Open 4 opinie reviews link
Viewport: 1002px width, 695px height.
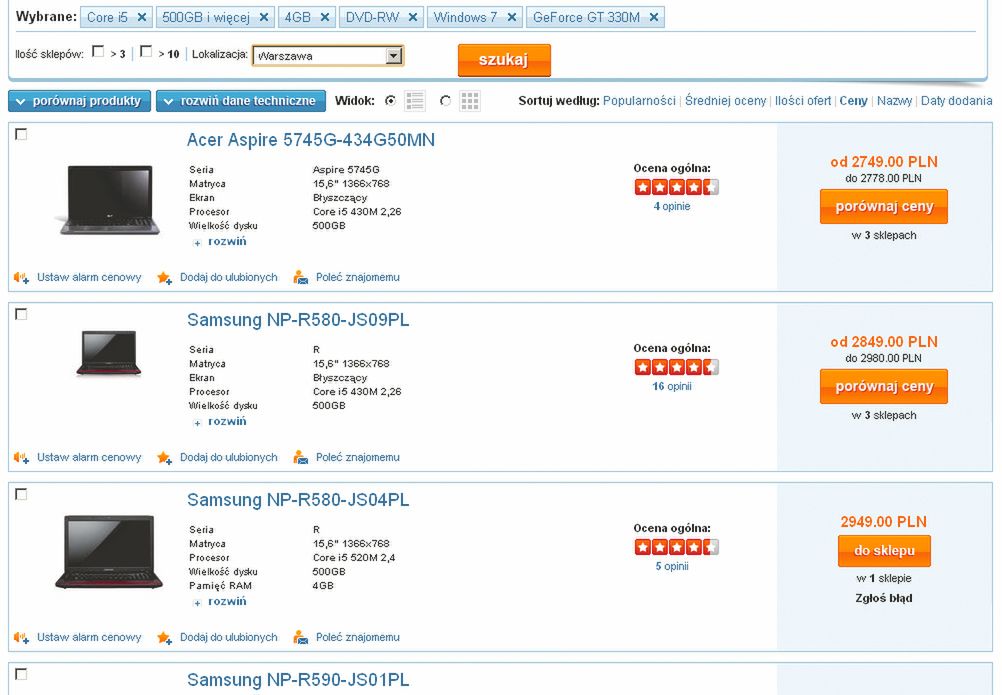[672, 206]
